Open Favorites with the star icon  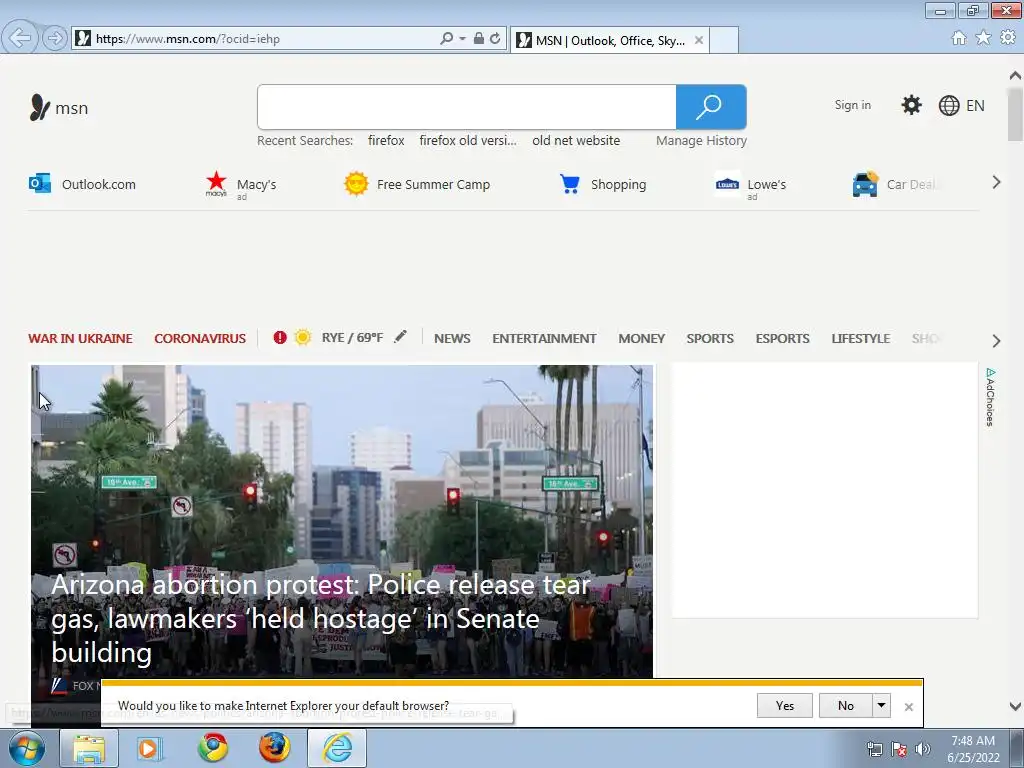coord(983,38)
